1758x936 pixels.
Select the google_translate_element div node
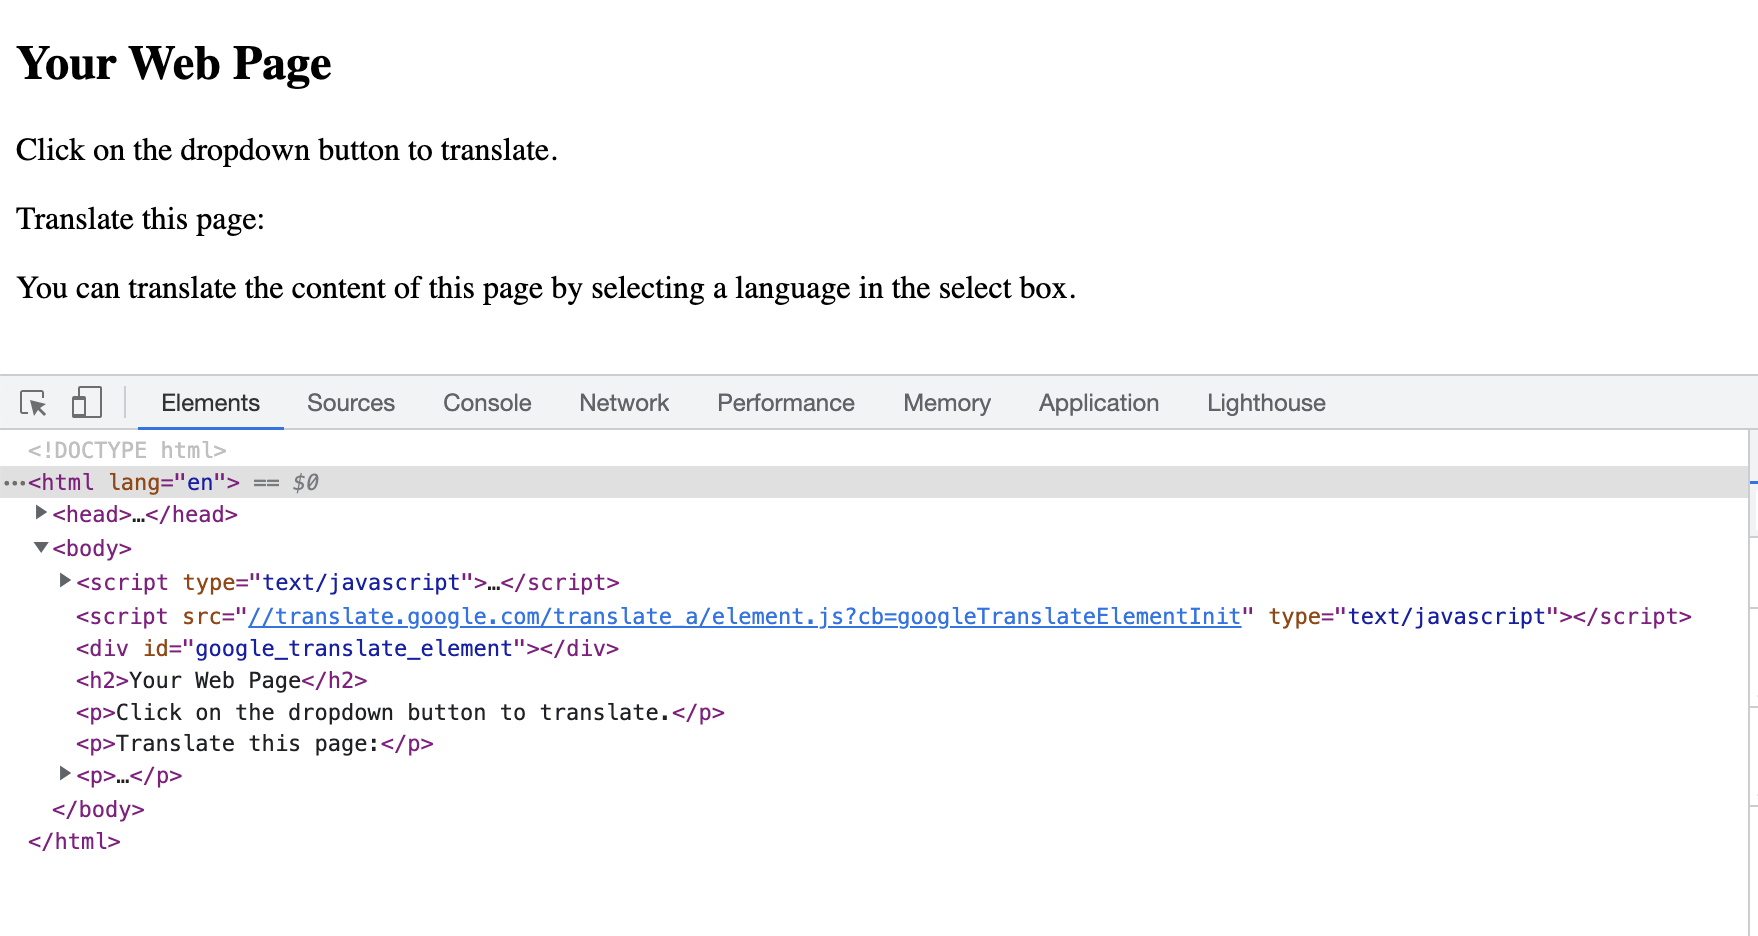click(348, 648)
